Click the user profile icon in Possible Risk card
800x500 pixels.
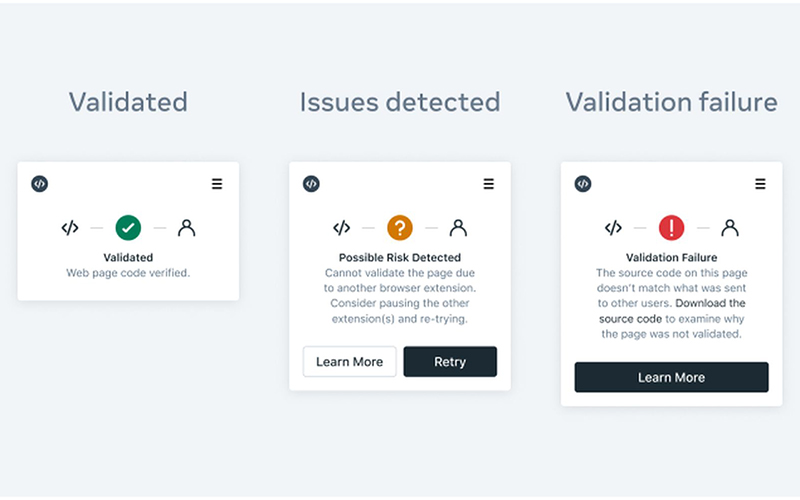tap(458, 228)
